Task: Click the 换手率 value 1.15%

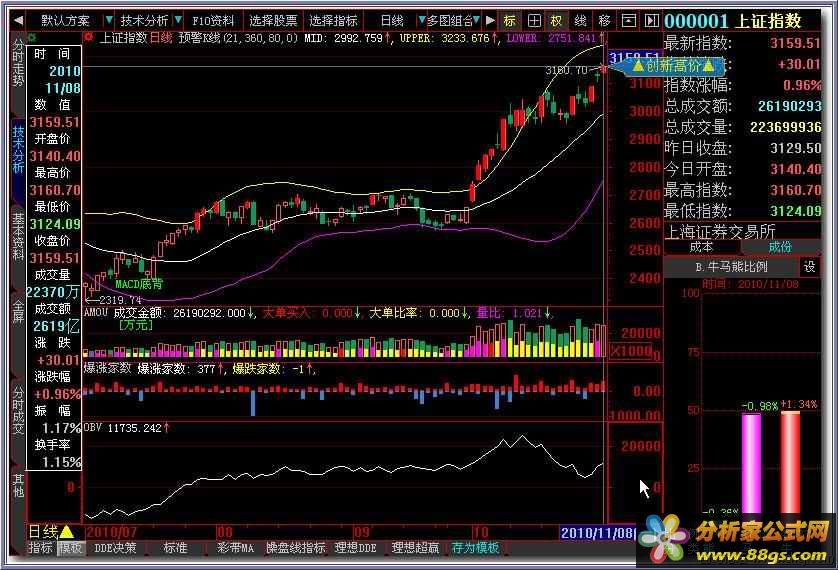Action: (x=61, y=462)
